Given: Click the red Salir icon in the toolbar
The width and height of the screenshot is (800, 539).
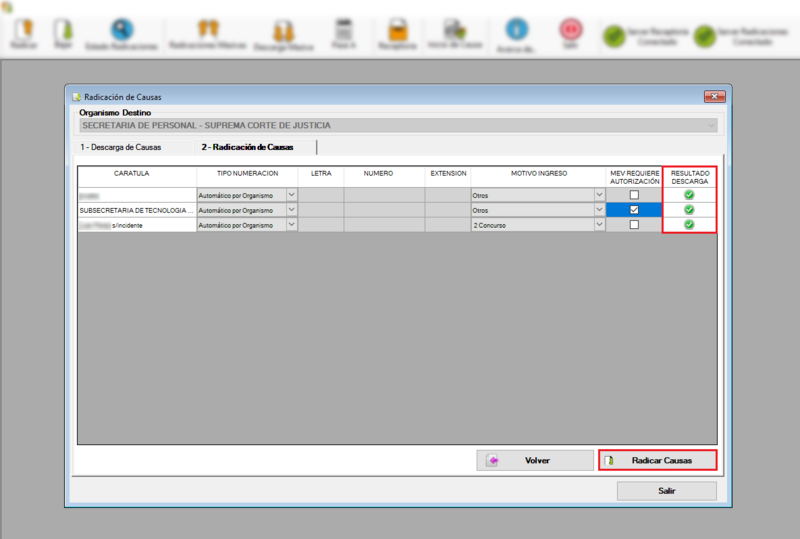Looking at the screenshot, I should 570,29.
